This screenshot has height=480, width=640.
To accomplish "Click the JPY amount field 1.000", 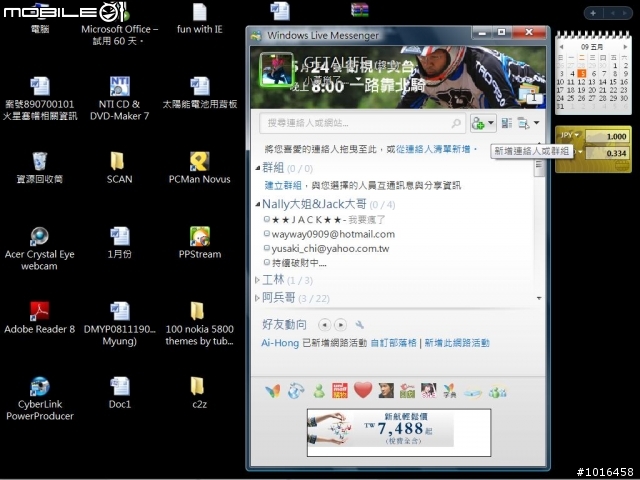I will tap(607, 136).
